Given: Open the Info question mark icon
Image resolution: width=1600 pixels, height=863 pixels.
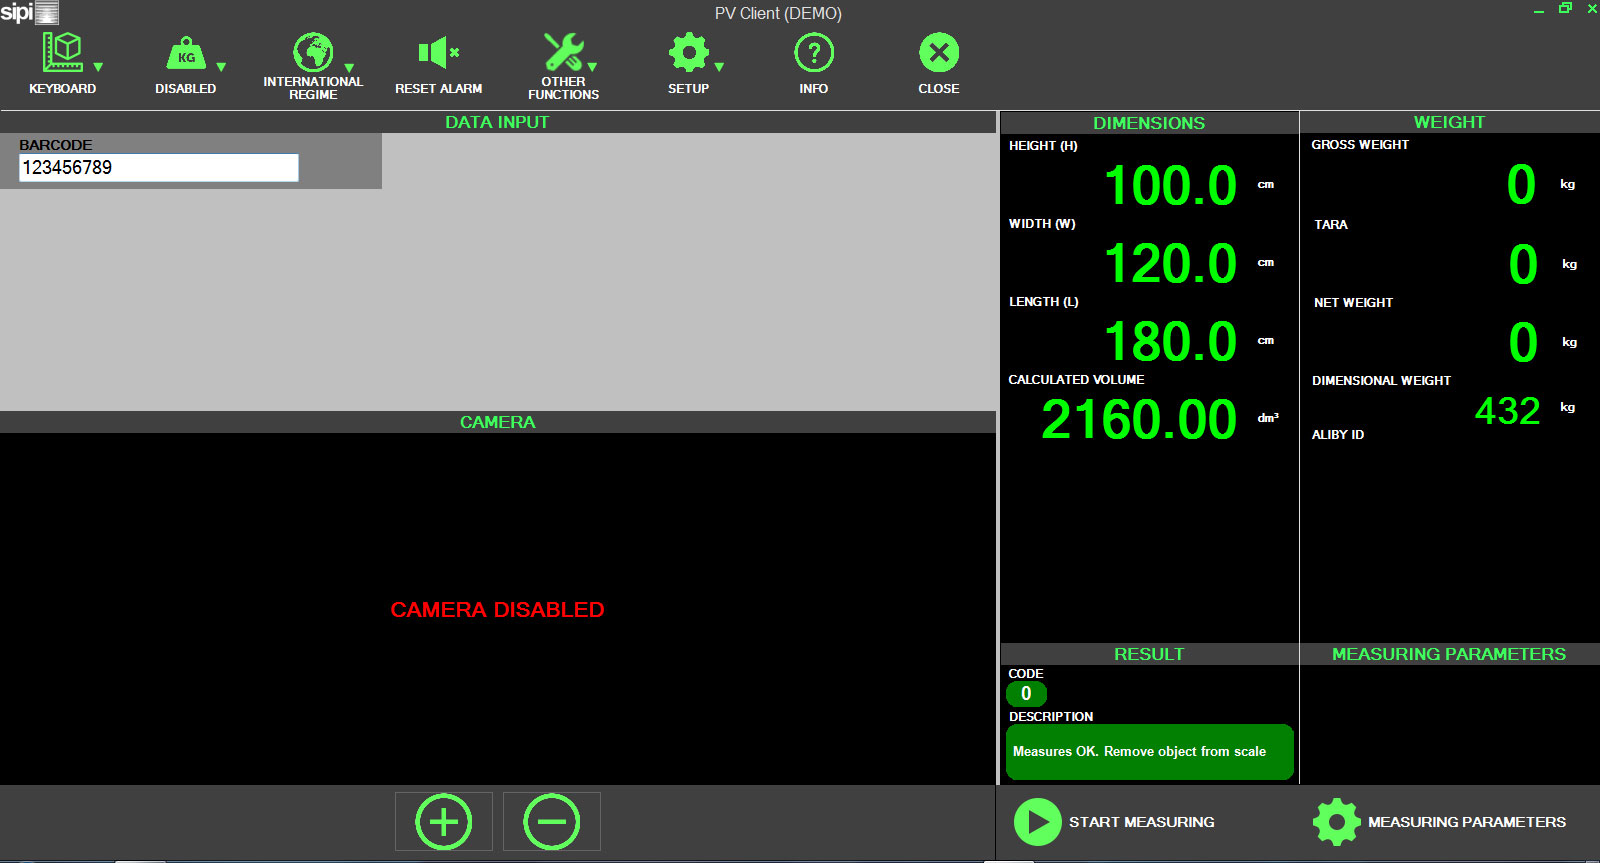Looking at the screenshot, I should [x=813, y=52].
